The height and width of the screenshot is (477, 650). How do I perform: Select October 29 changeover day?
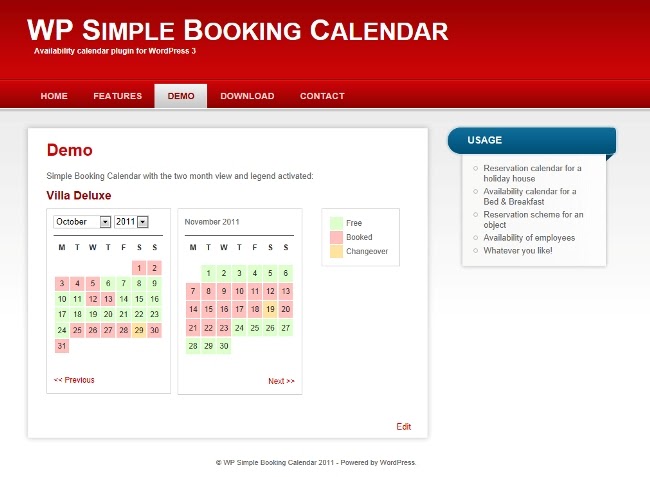coord(139,330)
